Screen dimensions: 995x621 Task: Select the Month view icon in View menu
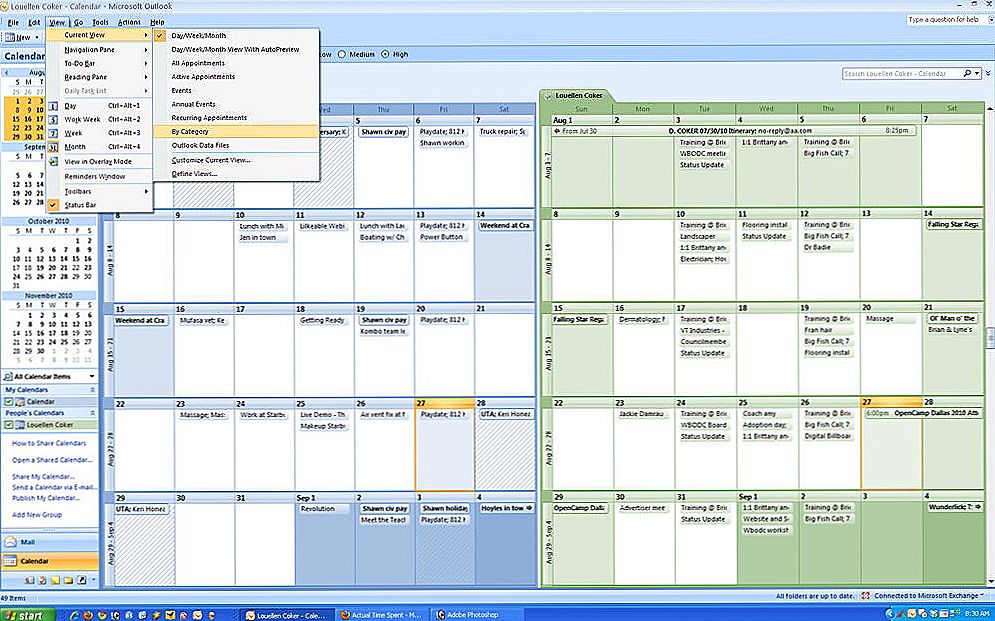coord(53,147)
